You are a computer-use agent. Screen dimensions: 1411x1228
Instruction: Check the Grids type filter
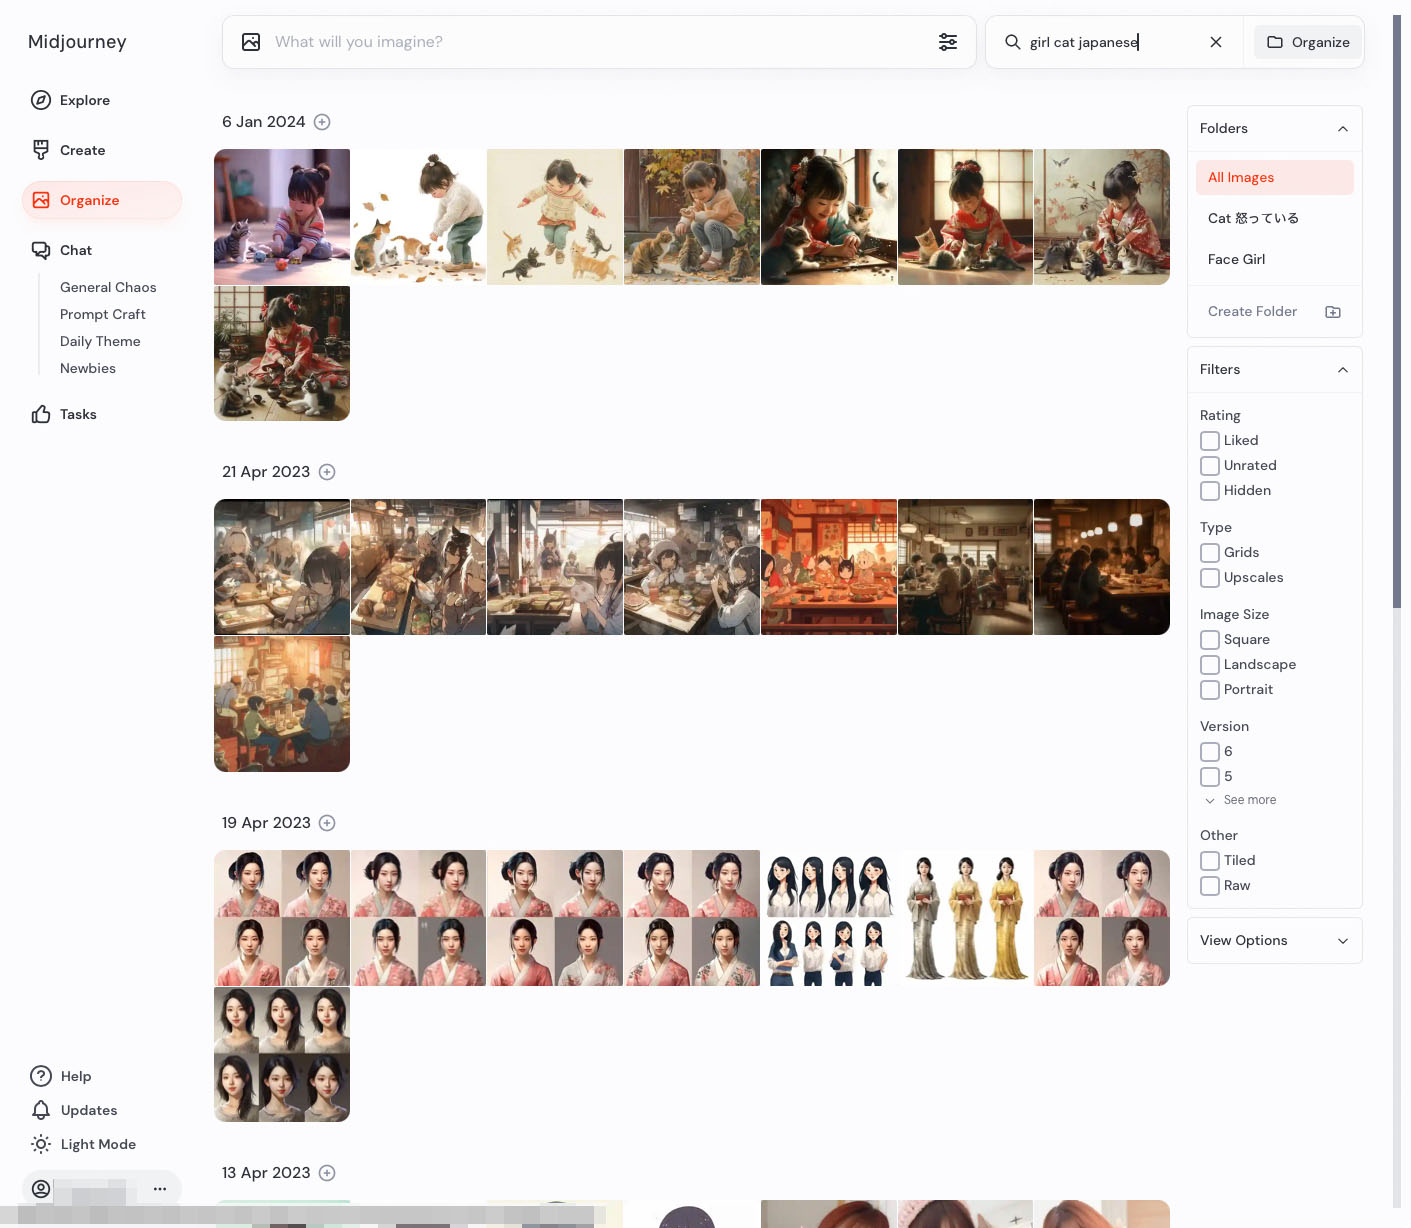coord(1210,553)
